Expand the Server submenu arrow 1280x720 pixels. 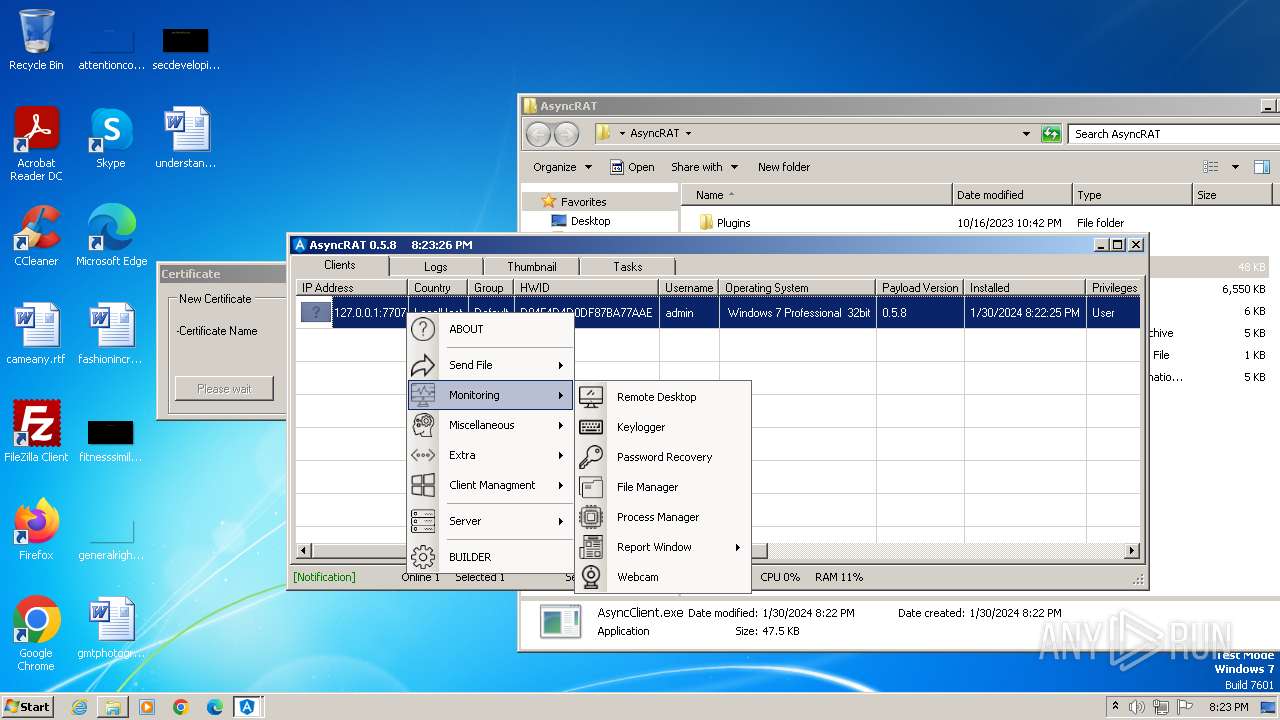(x=561, y=521)
